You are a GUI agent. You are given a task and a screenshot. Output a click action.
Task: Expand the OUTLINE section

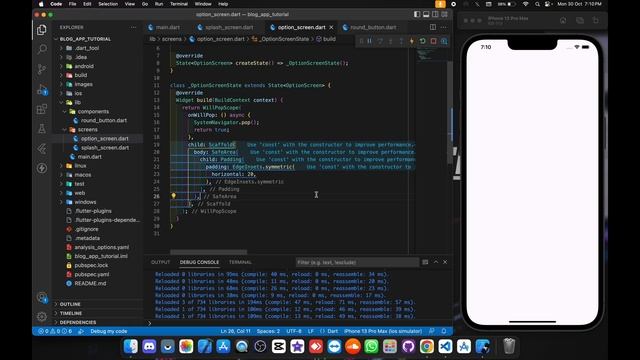coord(70,304)
